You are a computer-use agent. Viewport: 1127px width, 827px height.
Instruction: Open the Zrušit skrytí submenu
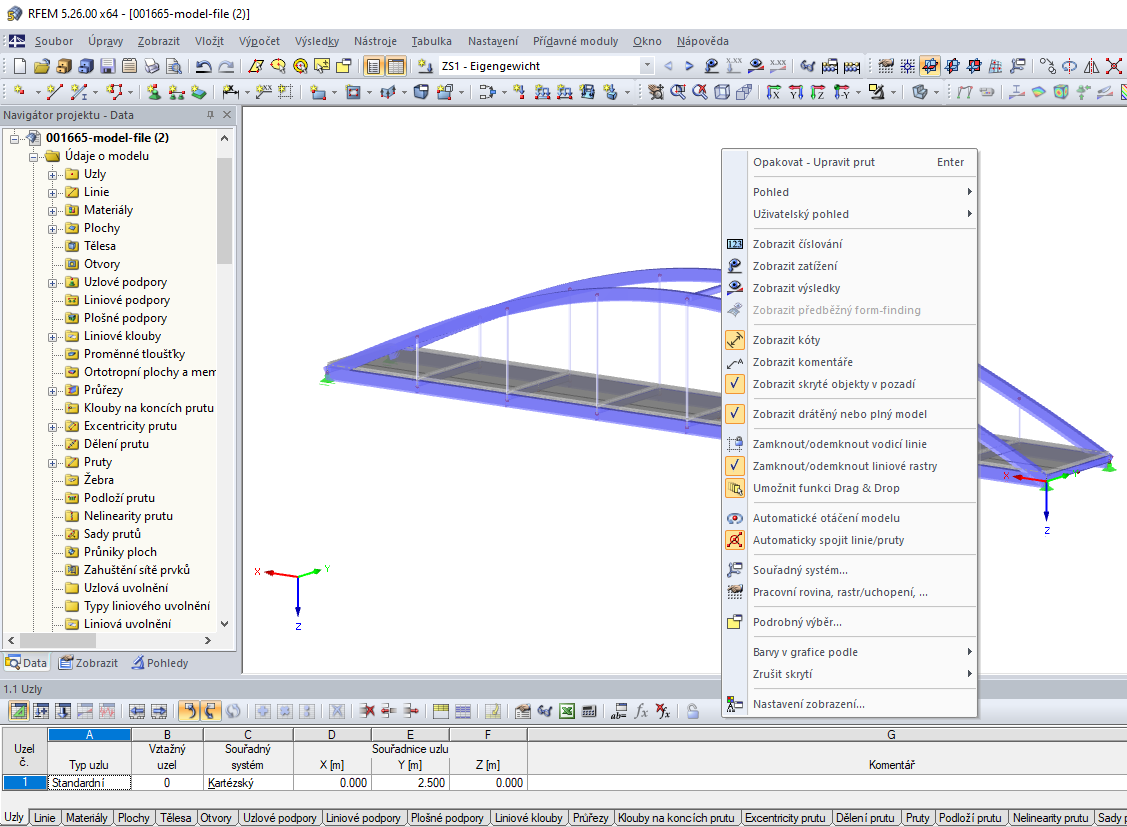click(848, 675)
